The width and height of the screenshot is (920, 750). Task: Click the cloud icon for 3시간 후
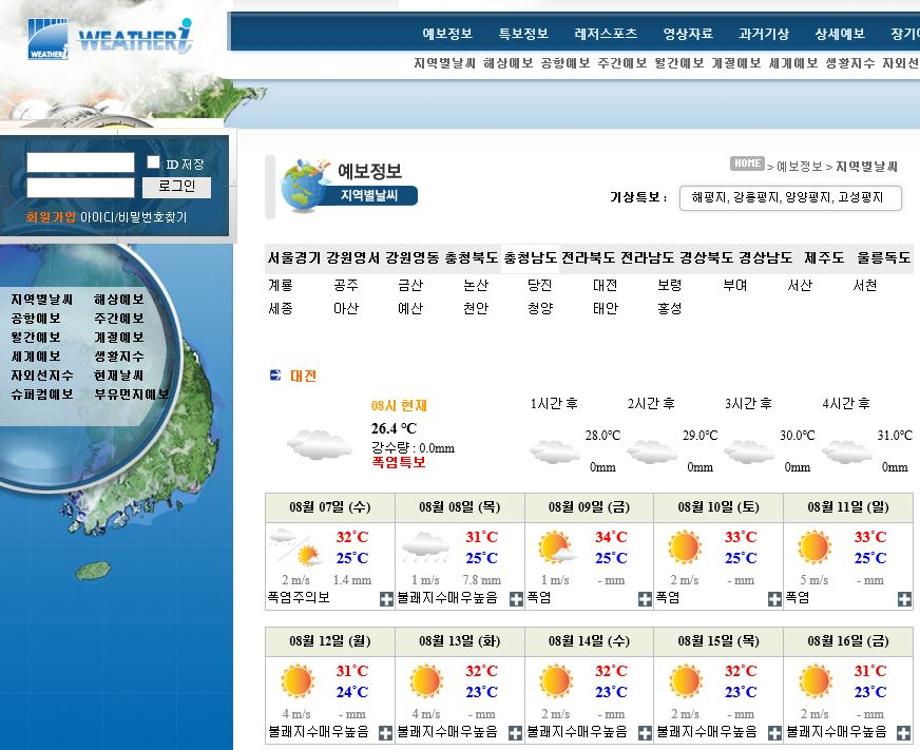tap(749, 451)
